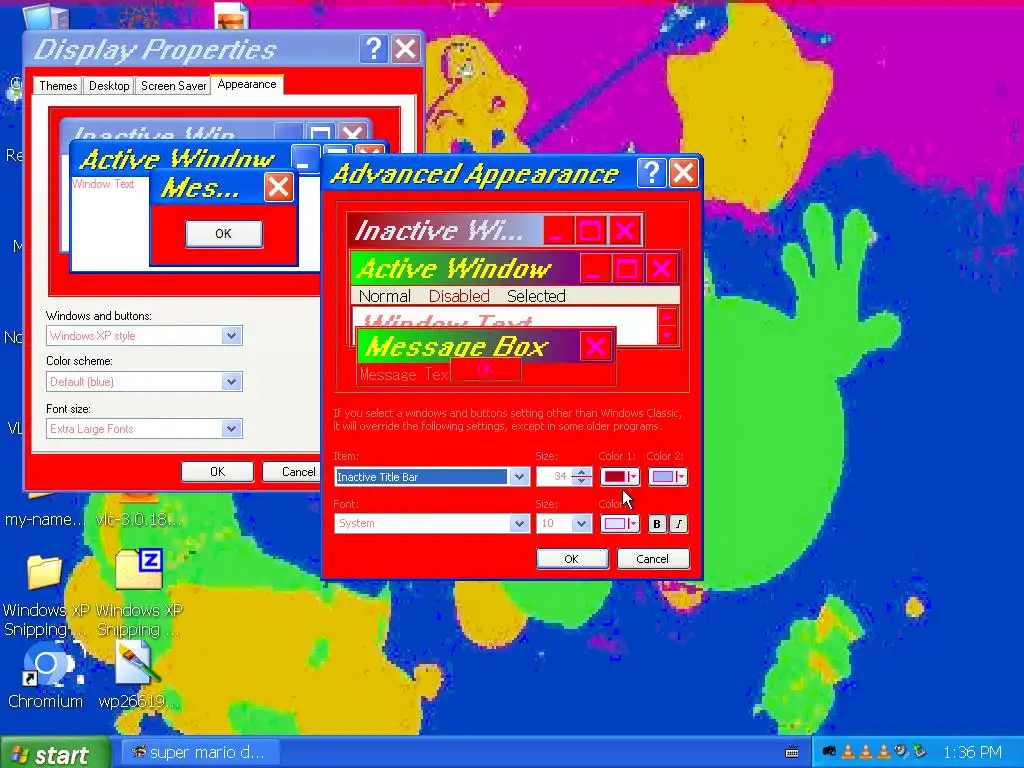Click the Start button

pyautogui.click(x=55, y=754)
